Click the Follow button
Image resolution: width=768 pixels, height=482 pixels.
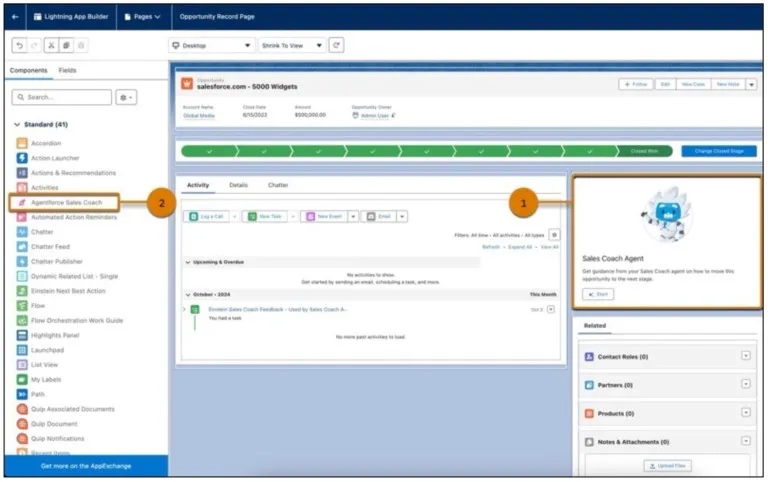[636, 85]
